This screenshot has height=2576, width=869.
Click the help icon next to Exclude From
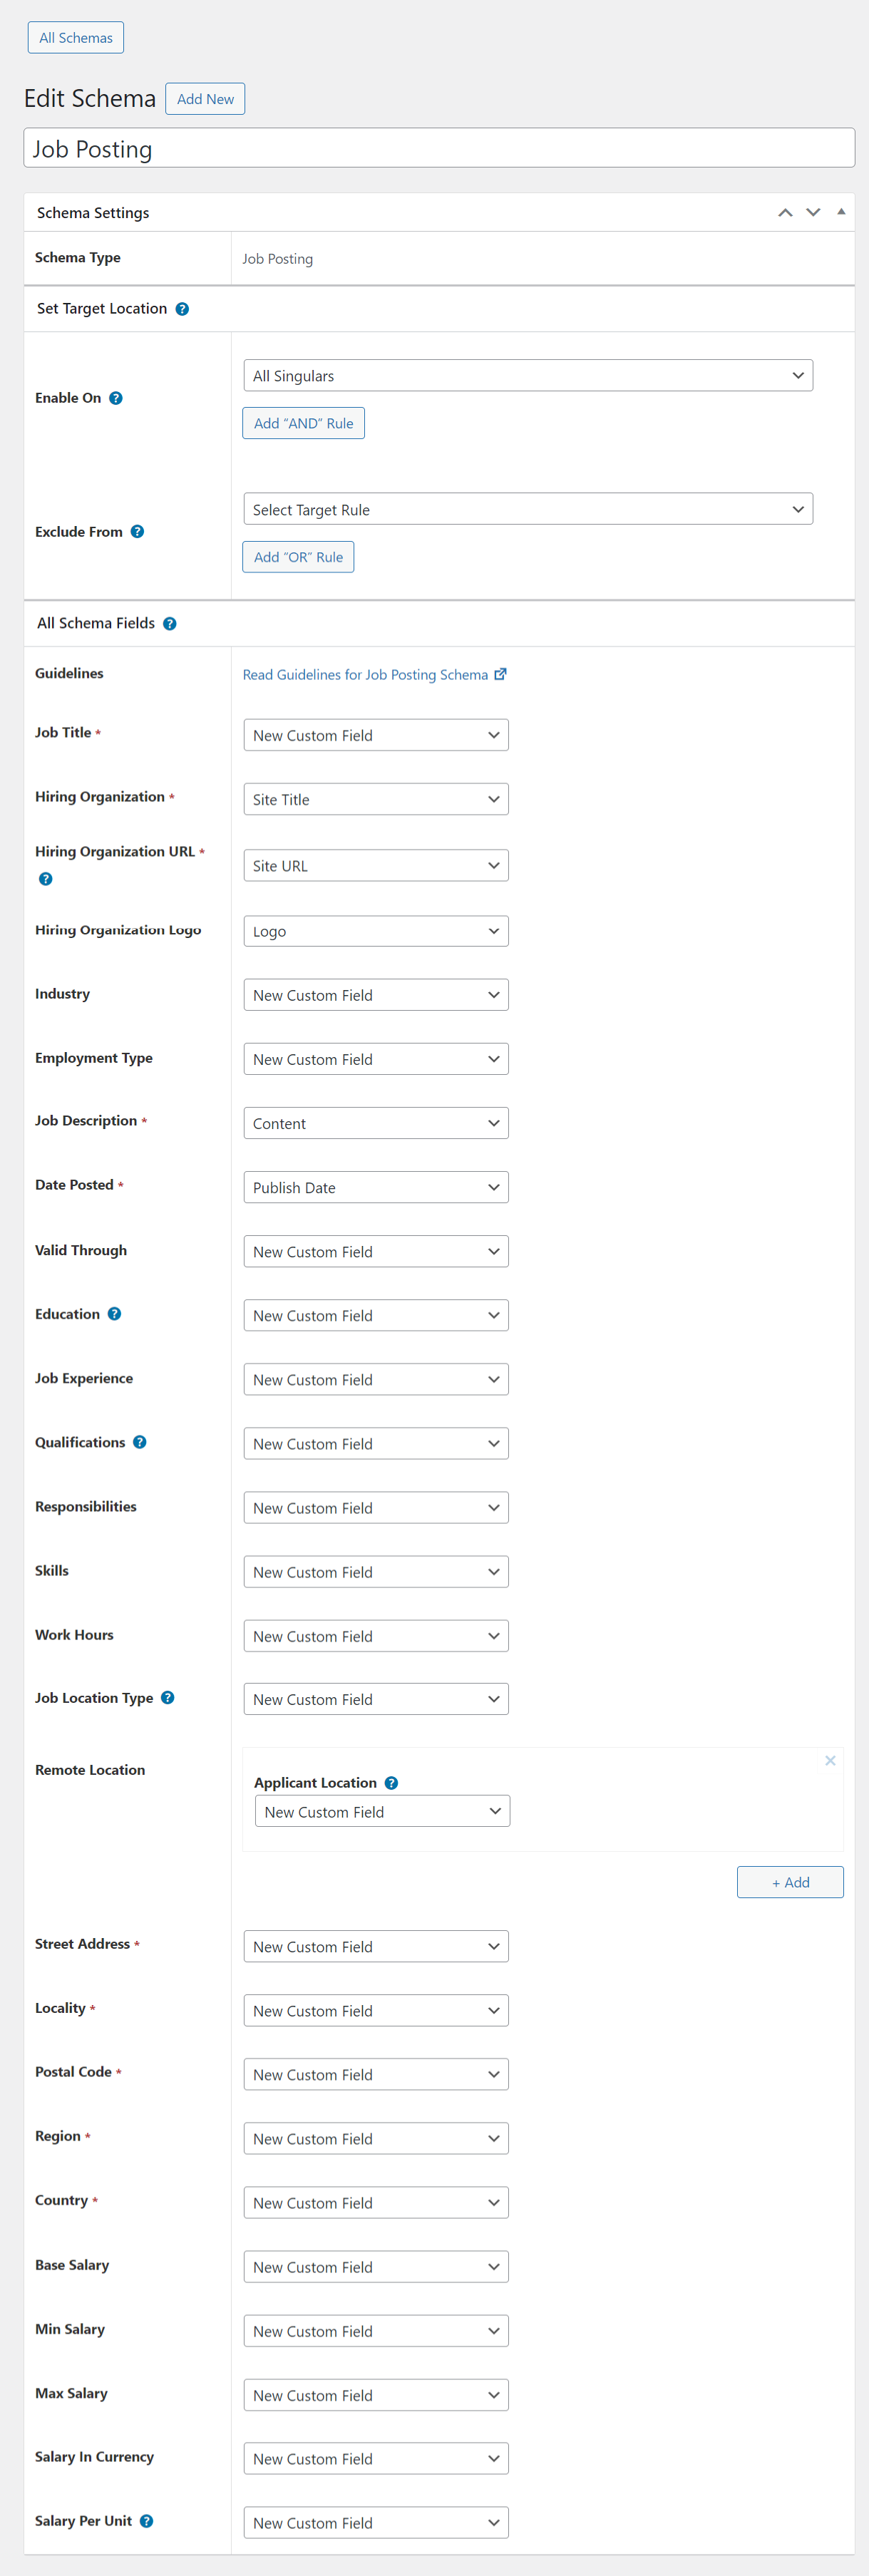[139, 531]
